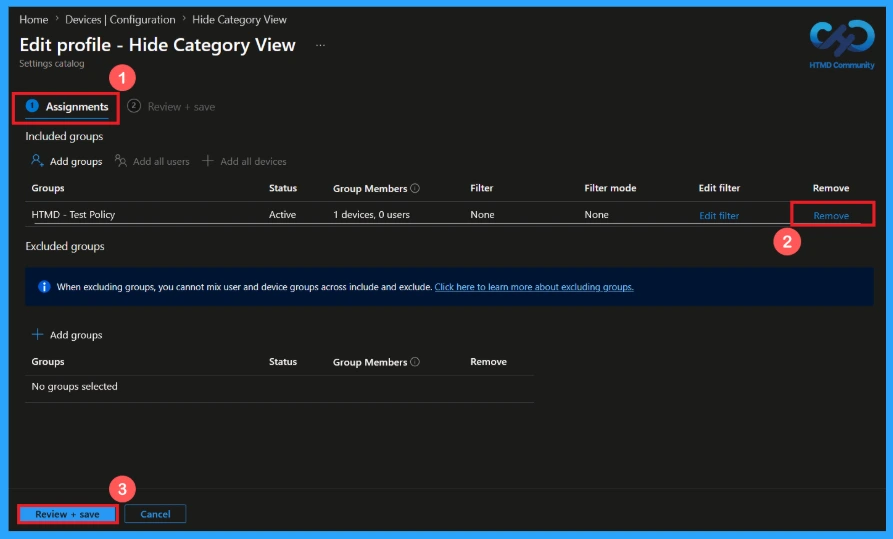Image resolution: width=893 pixels, height=539 pixels.
Task: Click the Add groups person icon under Included groups
Action: click(x=37, y=161)
